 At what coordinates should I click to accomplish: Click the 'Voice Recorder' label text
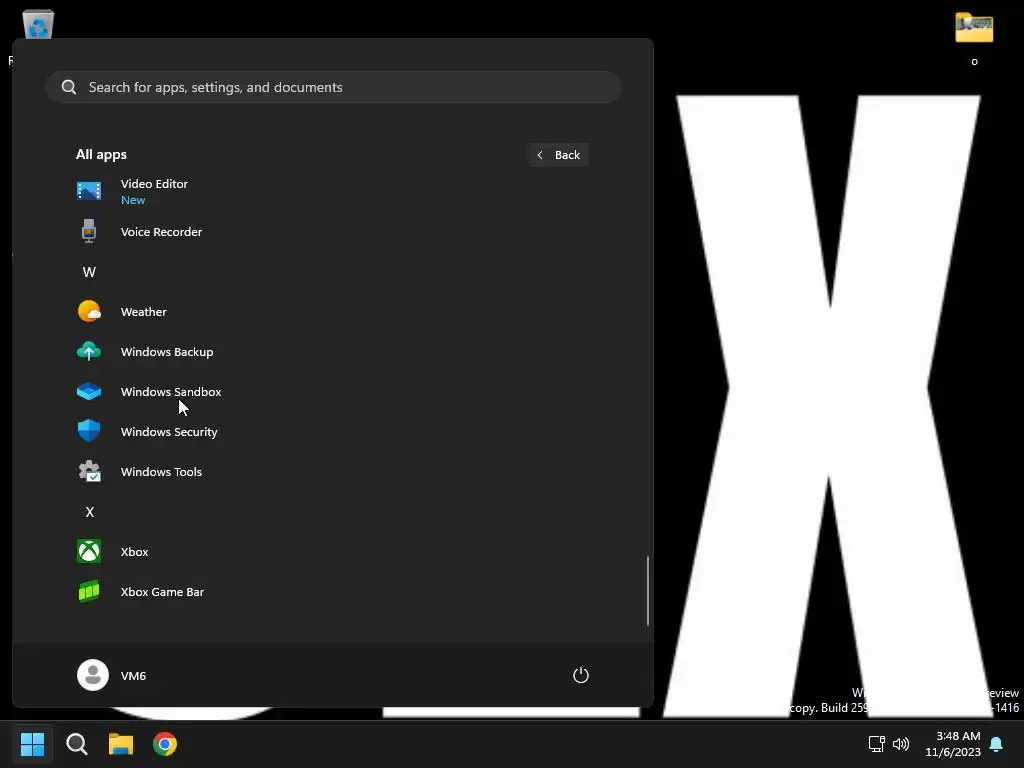coord(161,232)
